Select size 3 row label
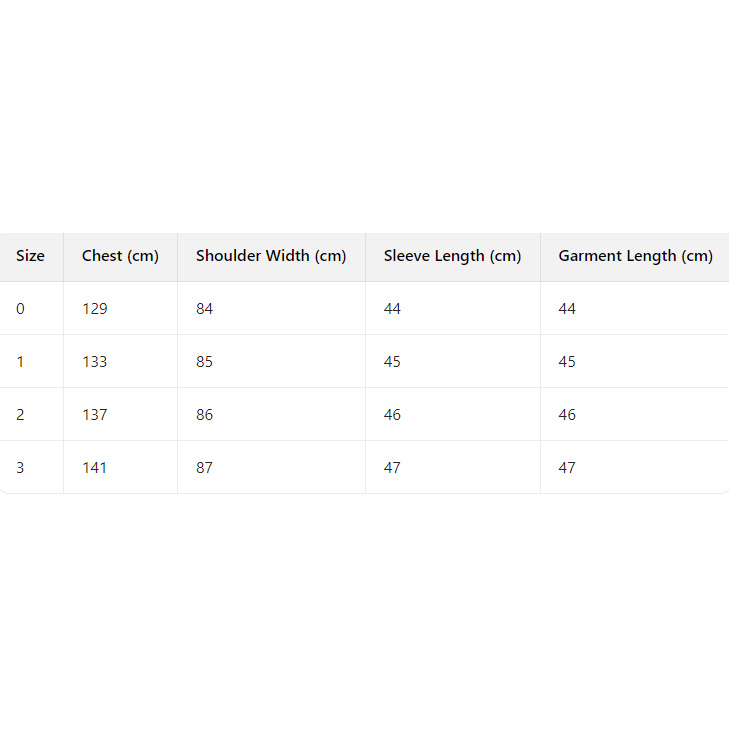The height and width of the screenshot is (729, 729). tap(20, 468)
